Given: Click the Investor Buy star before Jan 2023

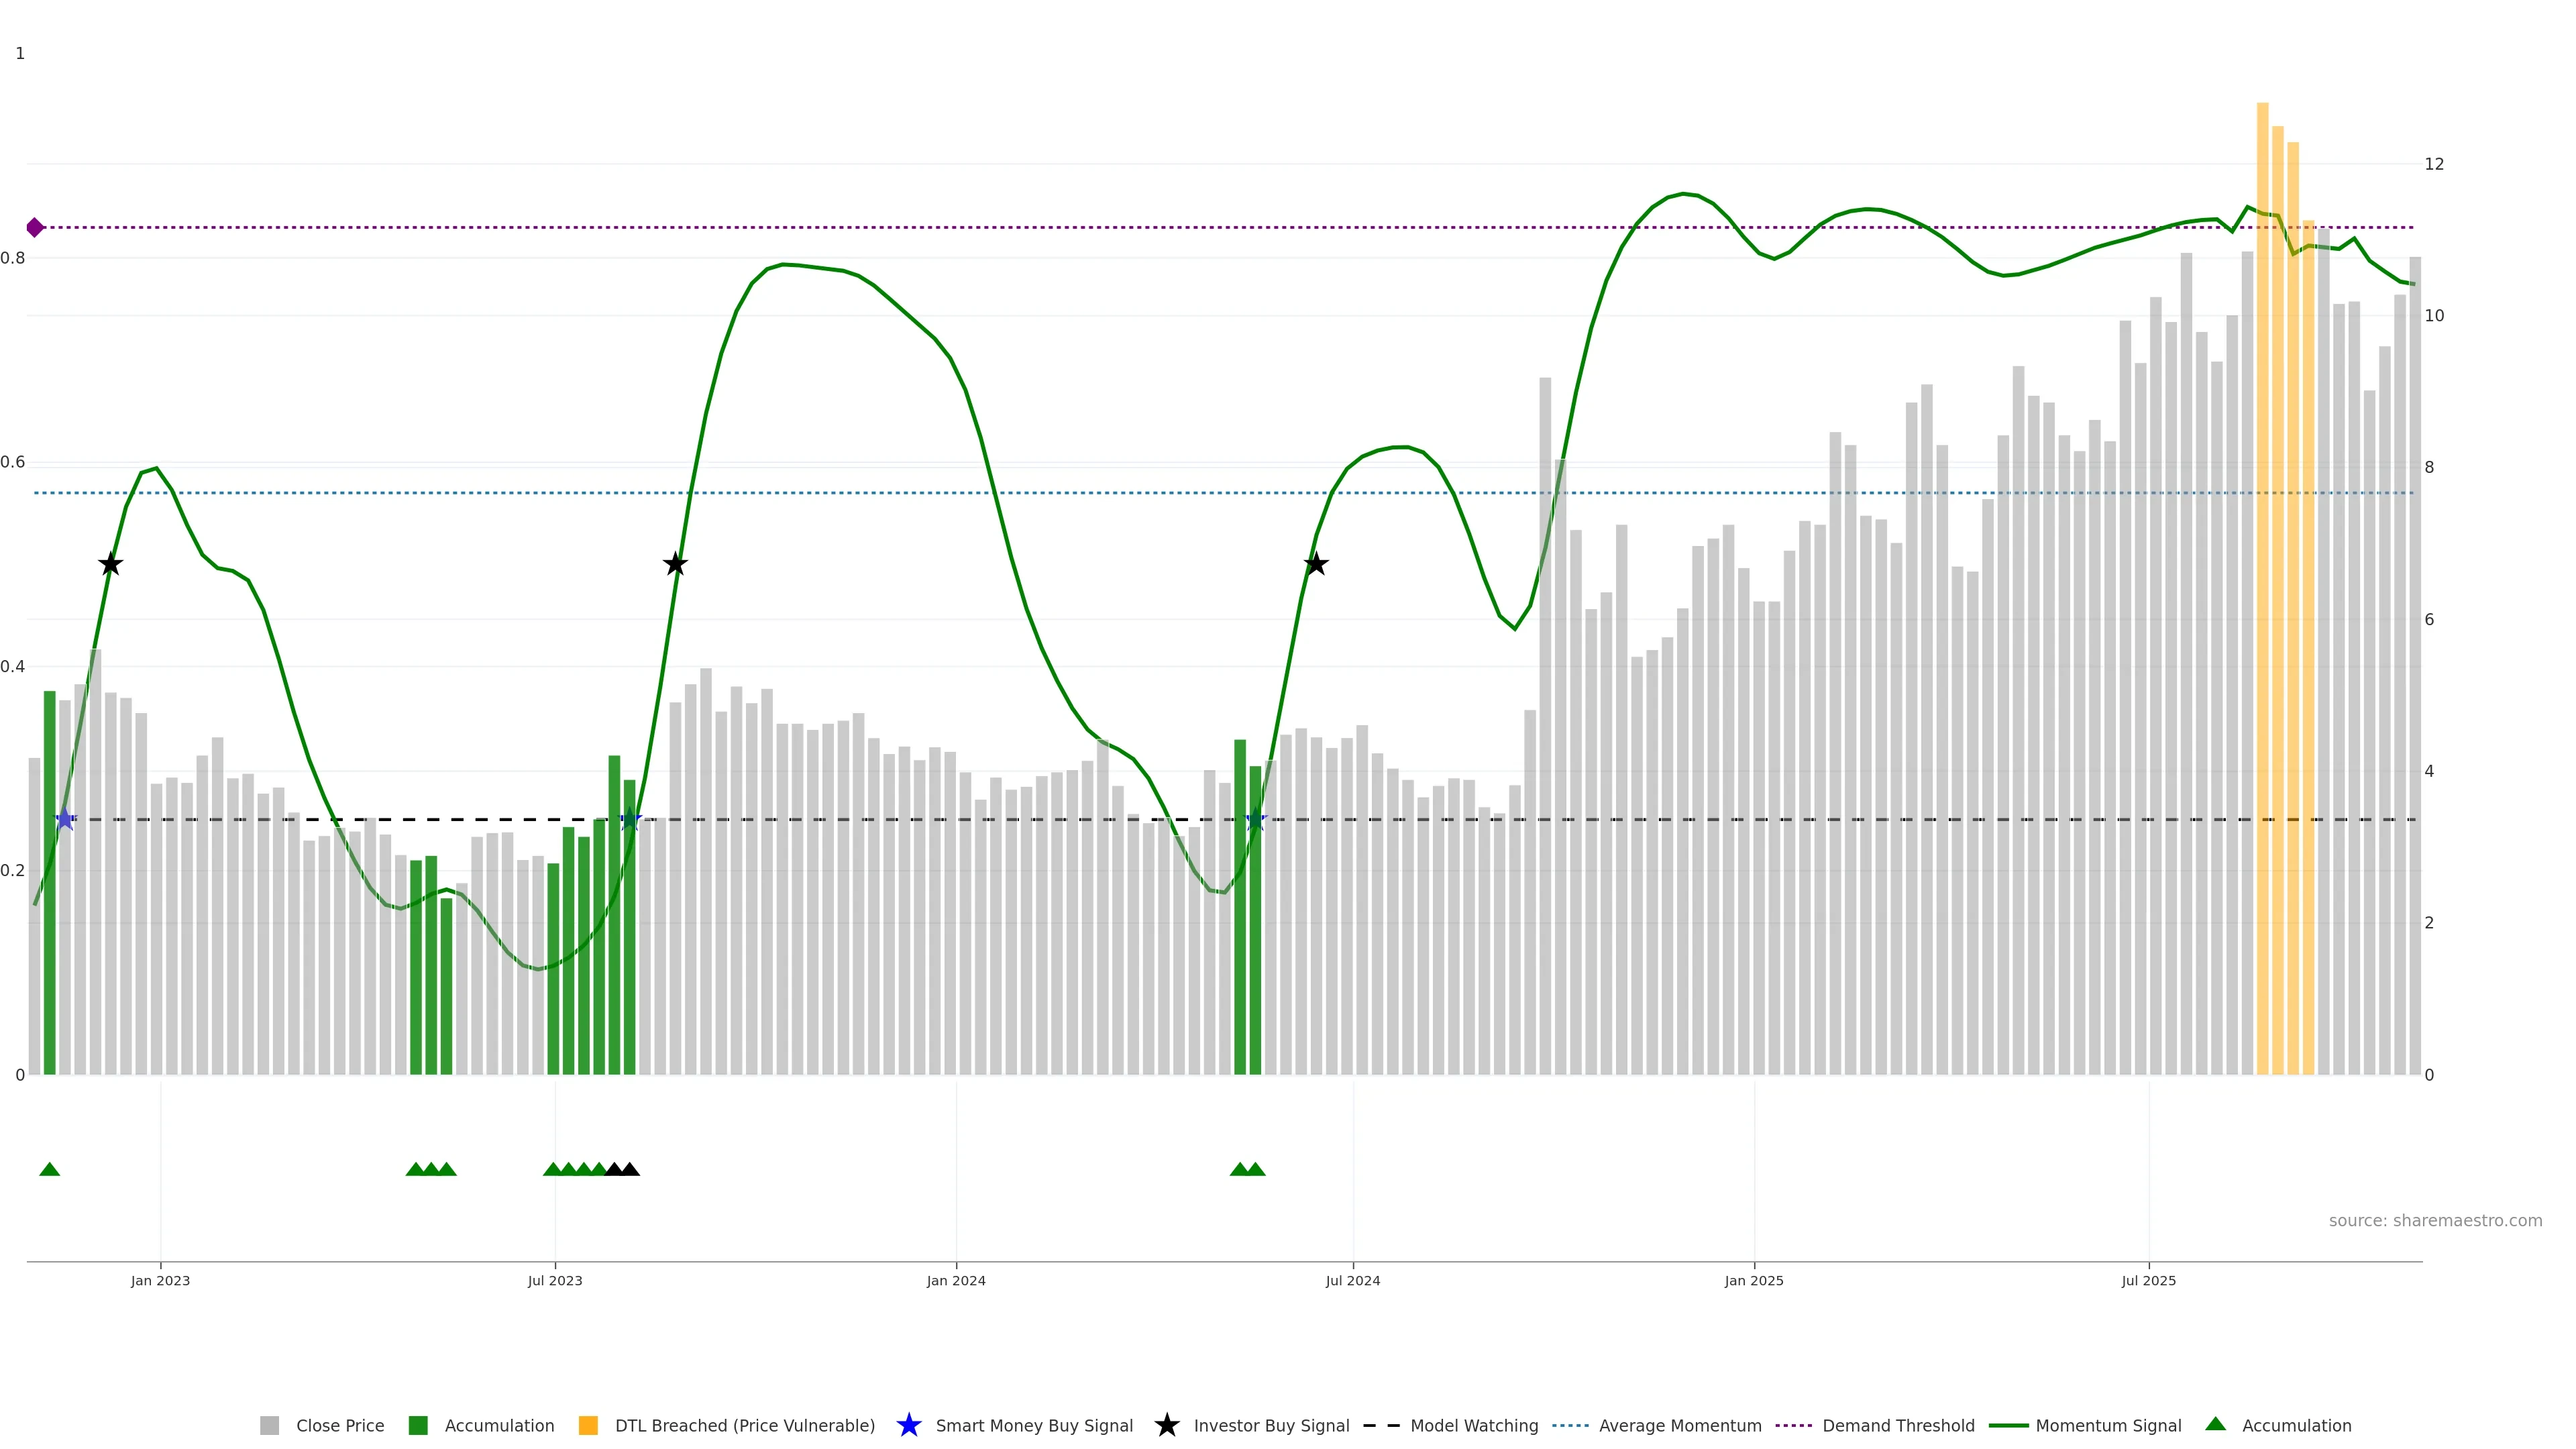Looking at the screenshot, I should 111,565.
